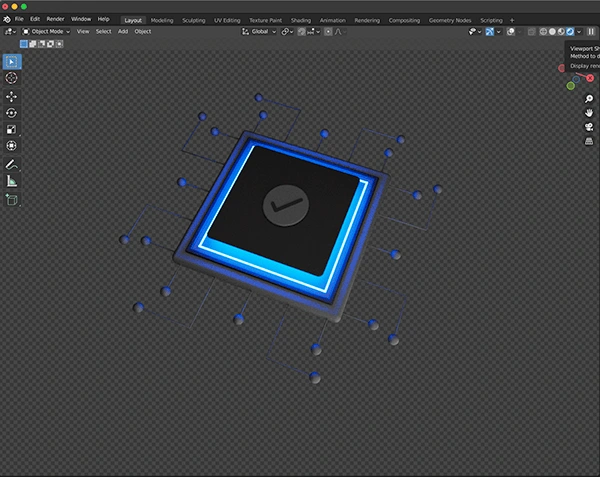Click the Zoom viewport magnifier icon
The image size is (600, 477).
tap(589, 99)
